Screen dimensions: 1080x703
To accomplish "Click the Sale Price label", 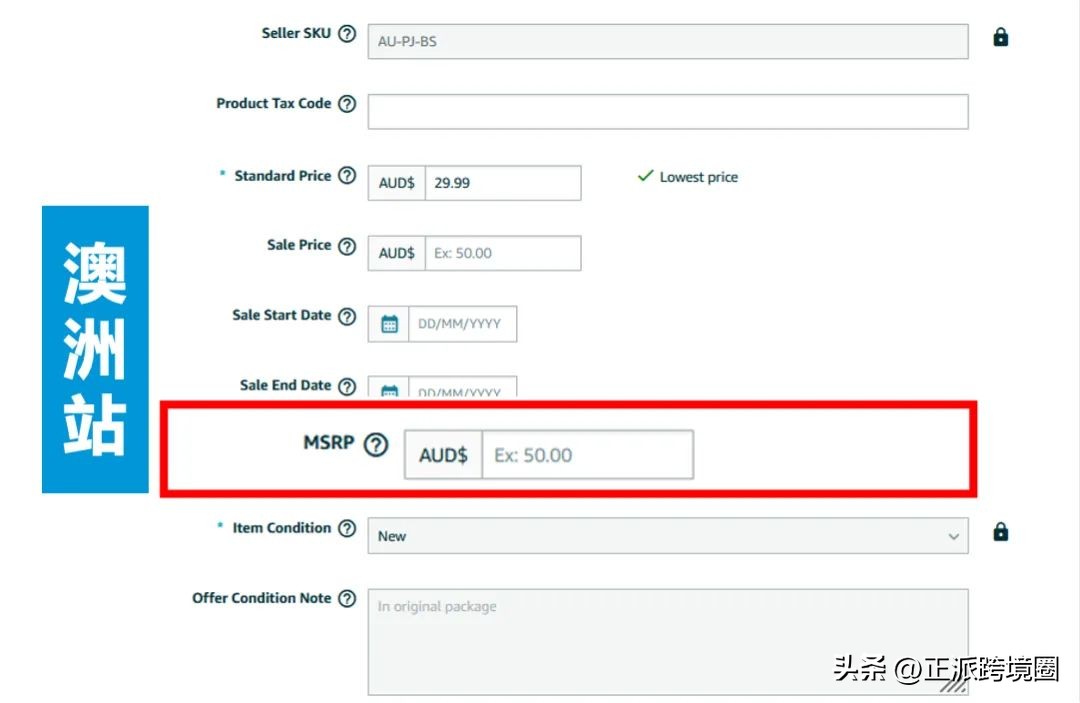I will [299, 245].
